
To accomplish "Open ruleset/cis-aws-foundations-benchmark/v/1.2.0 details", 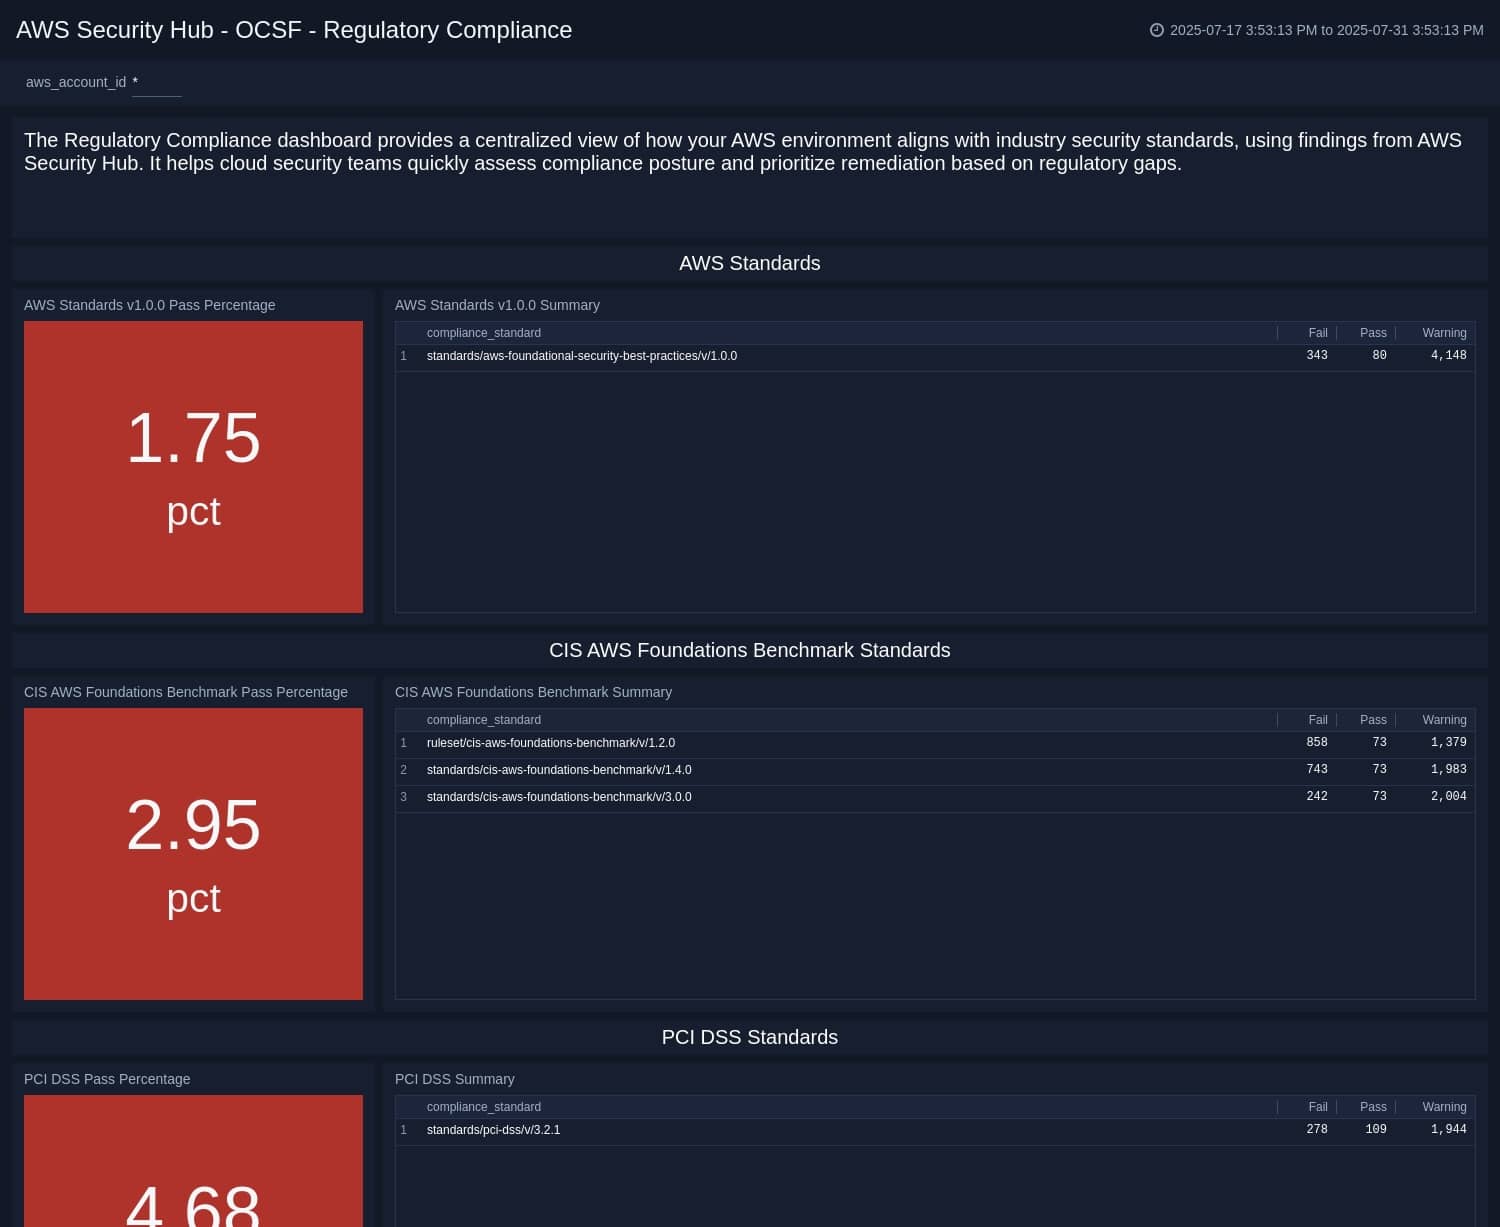I will 551,743.
